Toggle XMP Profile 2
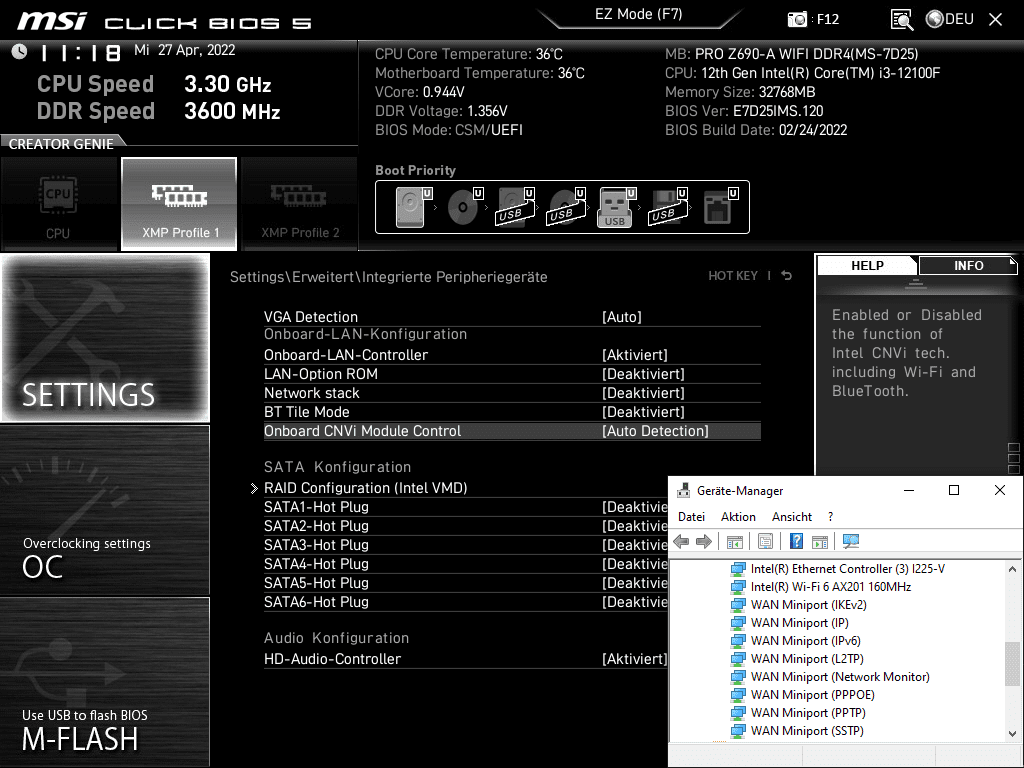The height and width of the screenshot is (768, 1024). (300, 204)
